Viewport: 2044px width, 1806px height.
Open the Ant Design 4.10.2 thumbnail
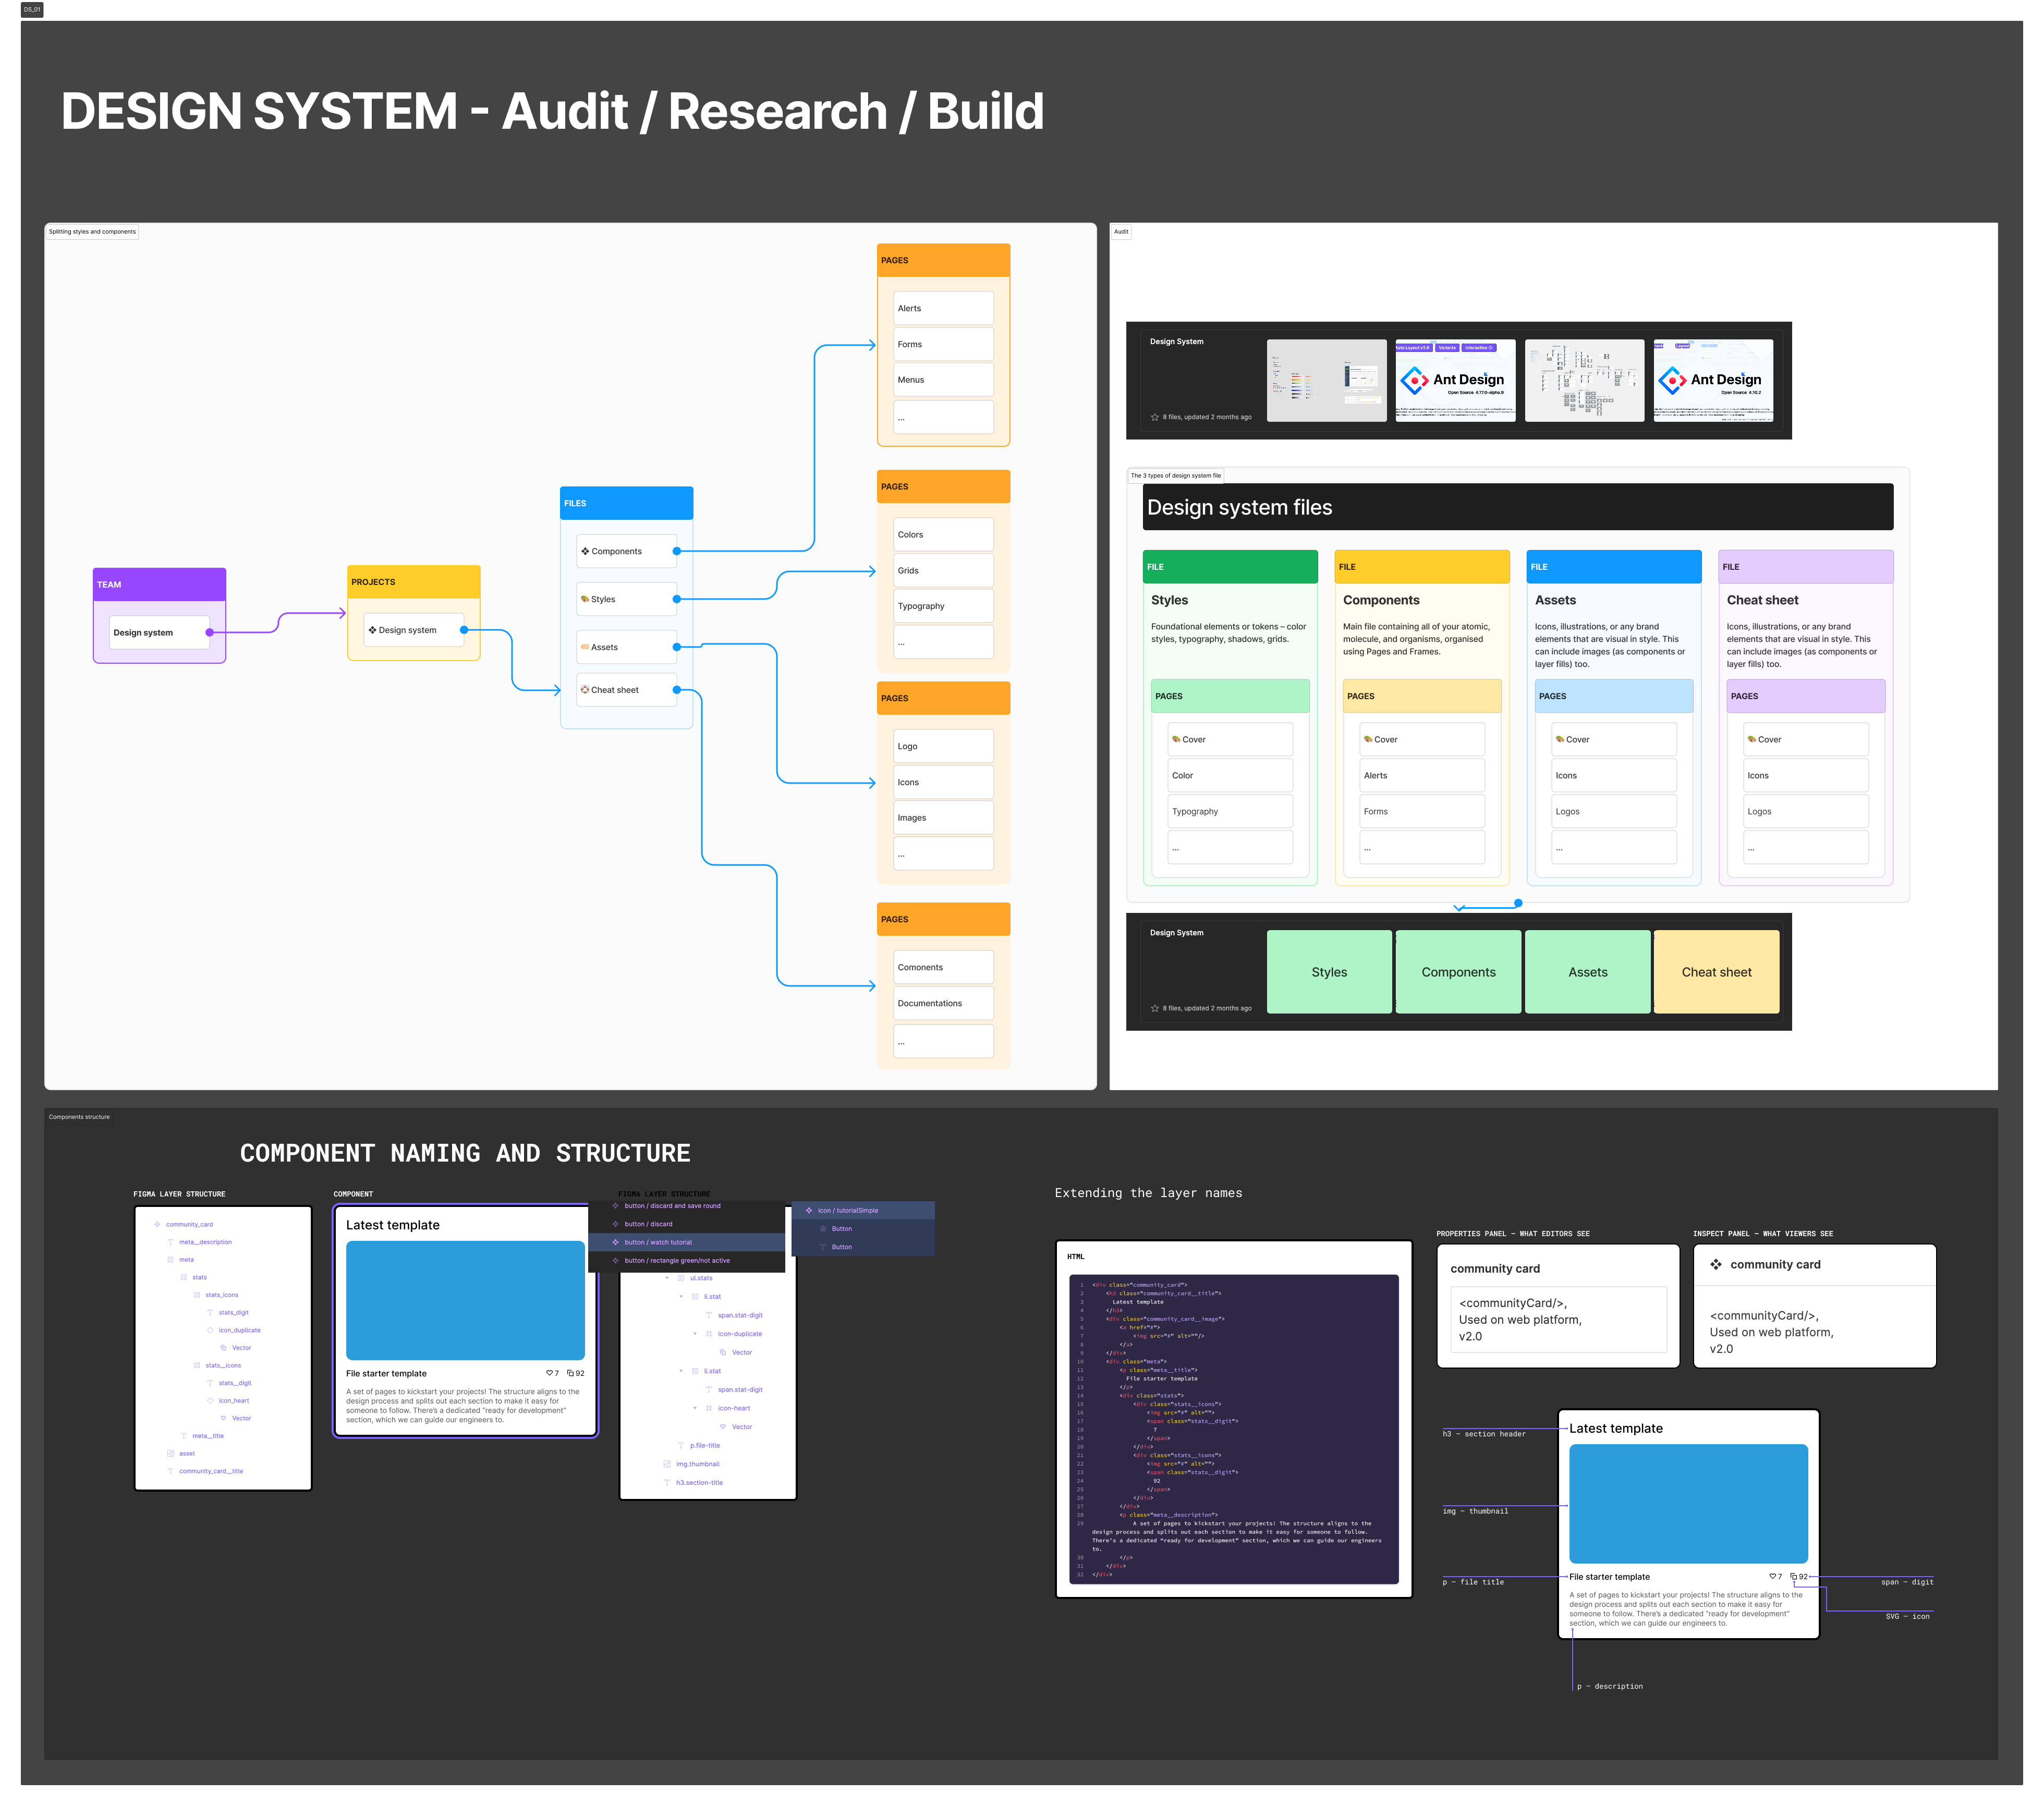click(x=1713, y=380)
